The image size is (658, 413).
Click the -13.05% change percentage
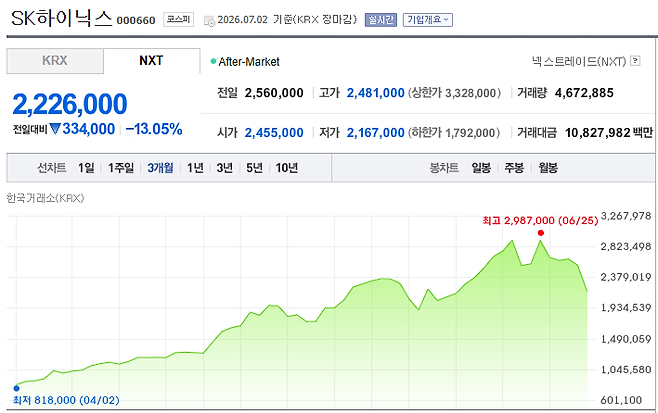pos(154,129)
